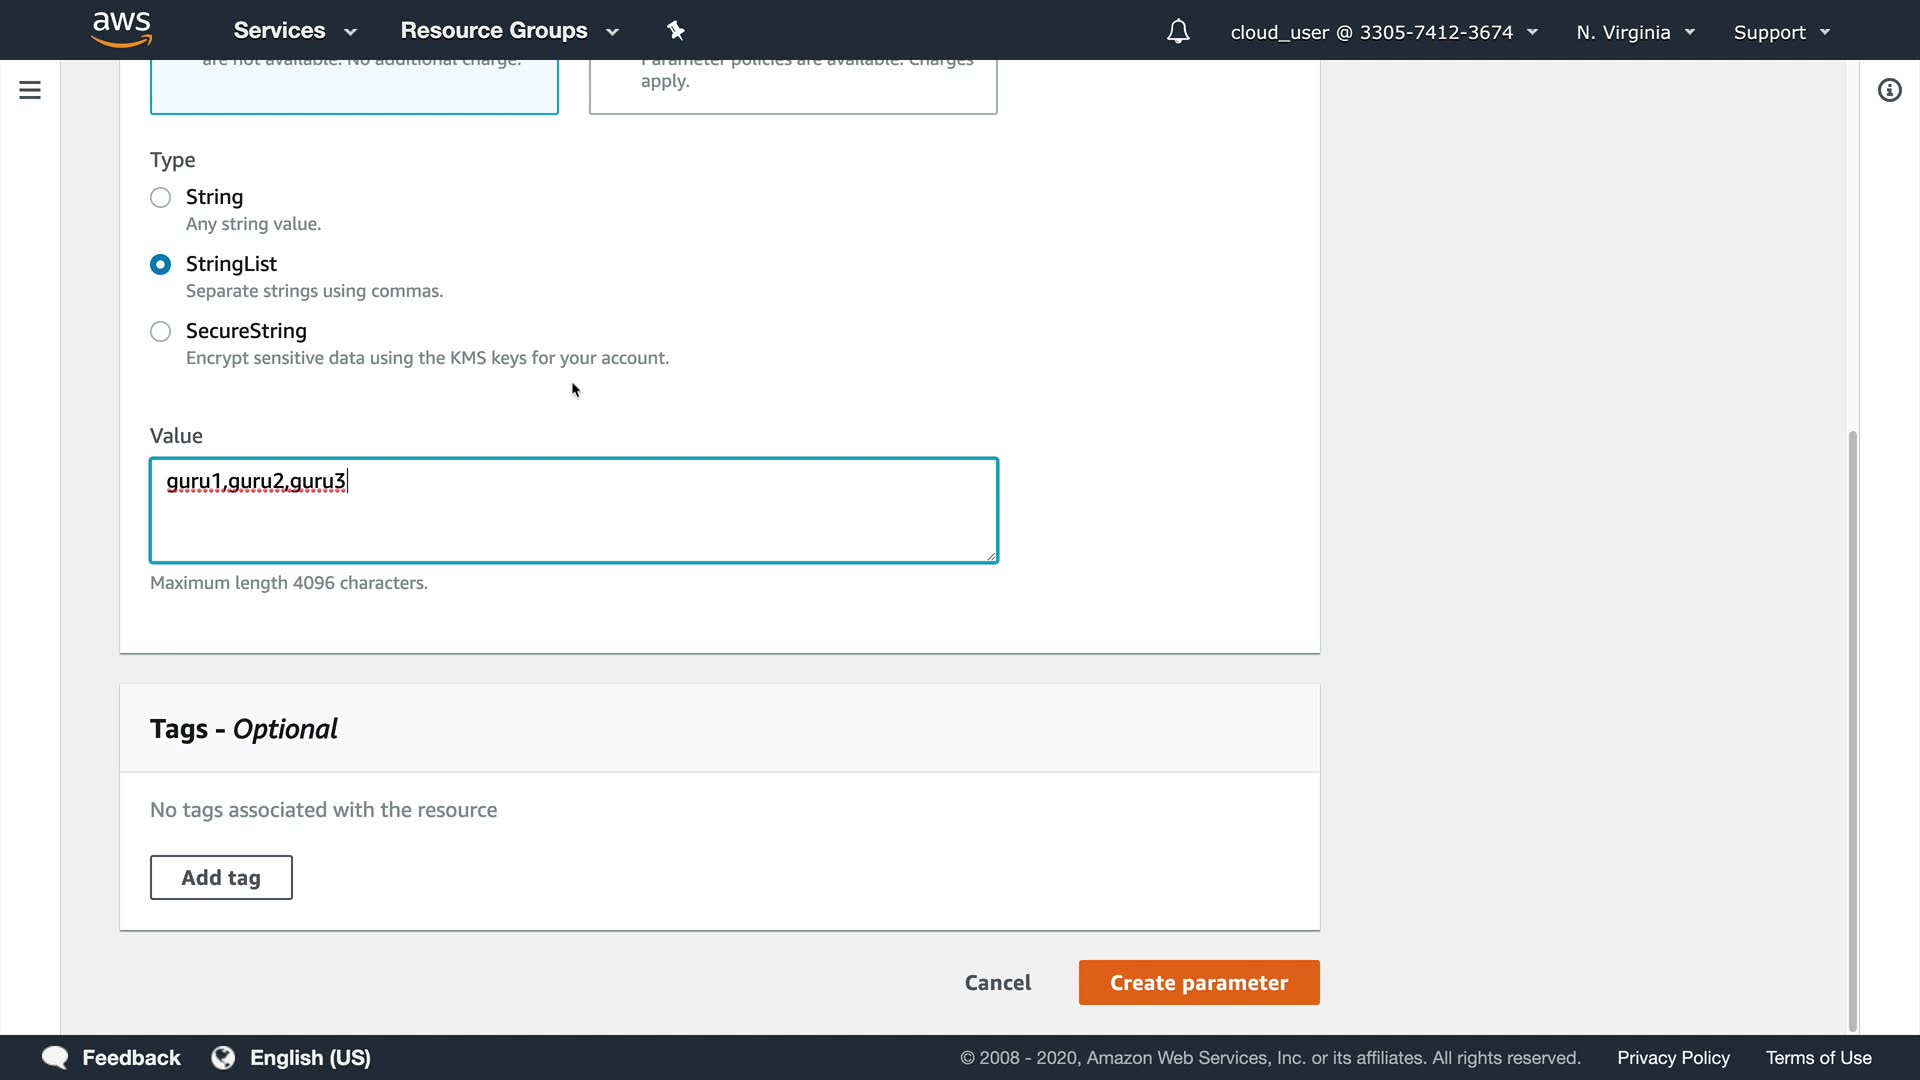Open the cloud_user account menu

tap(1384, 32)
